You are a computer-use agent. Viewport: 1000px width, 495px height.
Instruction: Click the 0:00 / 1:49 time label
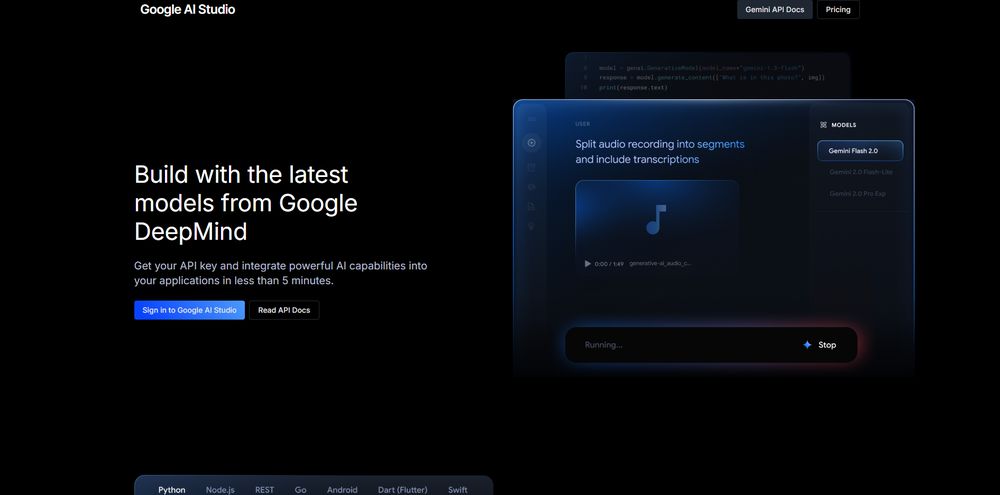tap(609, 263)
